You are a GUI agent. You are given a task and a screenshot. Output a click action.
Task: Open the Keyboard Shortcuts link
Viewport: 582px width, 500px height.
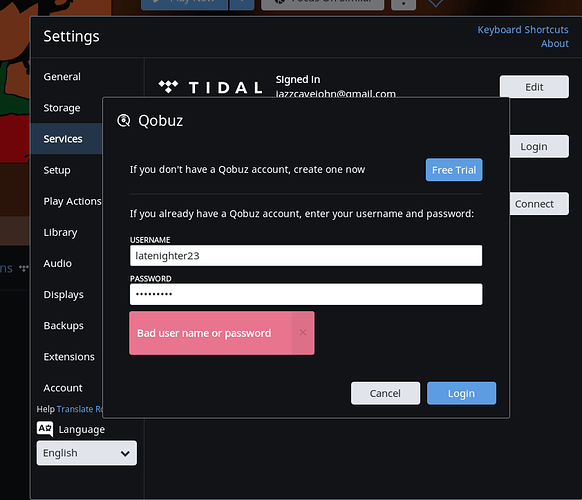click(x=523, y=30)
